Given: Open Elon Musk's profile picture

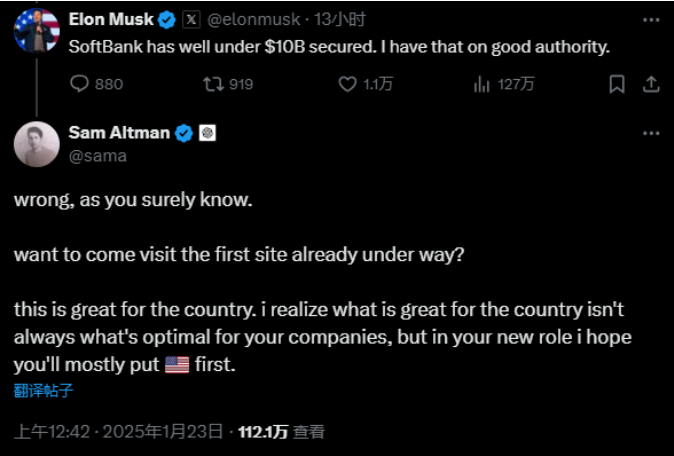Looking at the screenshot, I should pyautogui.click(x=37, y=30).
